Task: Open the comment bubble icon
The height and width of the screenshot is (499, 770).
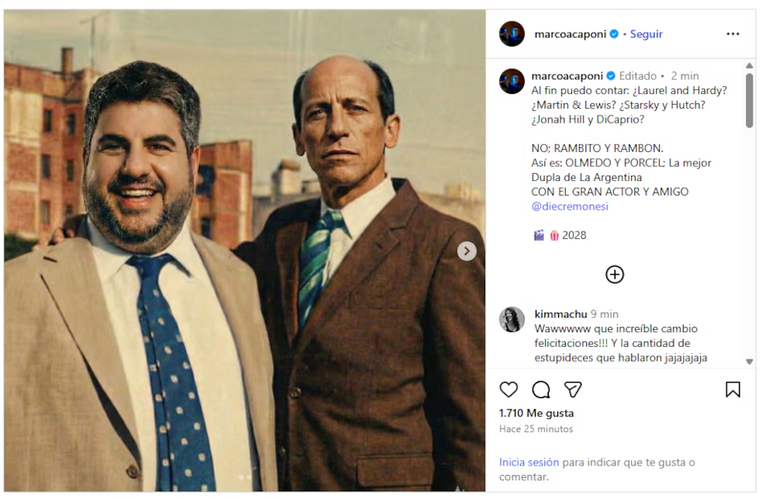Action: 541,389
